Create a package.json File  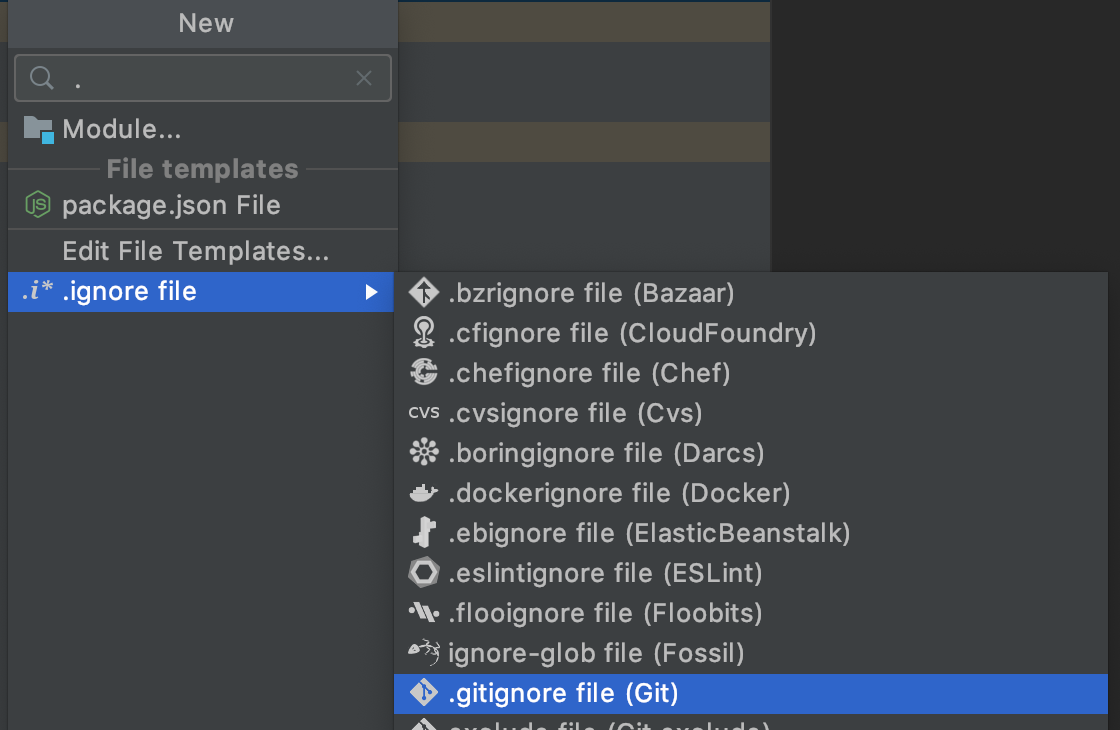point(203,206)
